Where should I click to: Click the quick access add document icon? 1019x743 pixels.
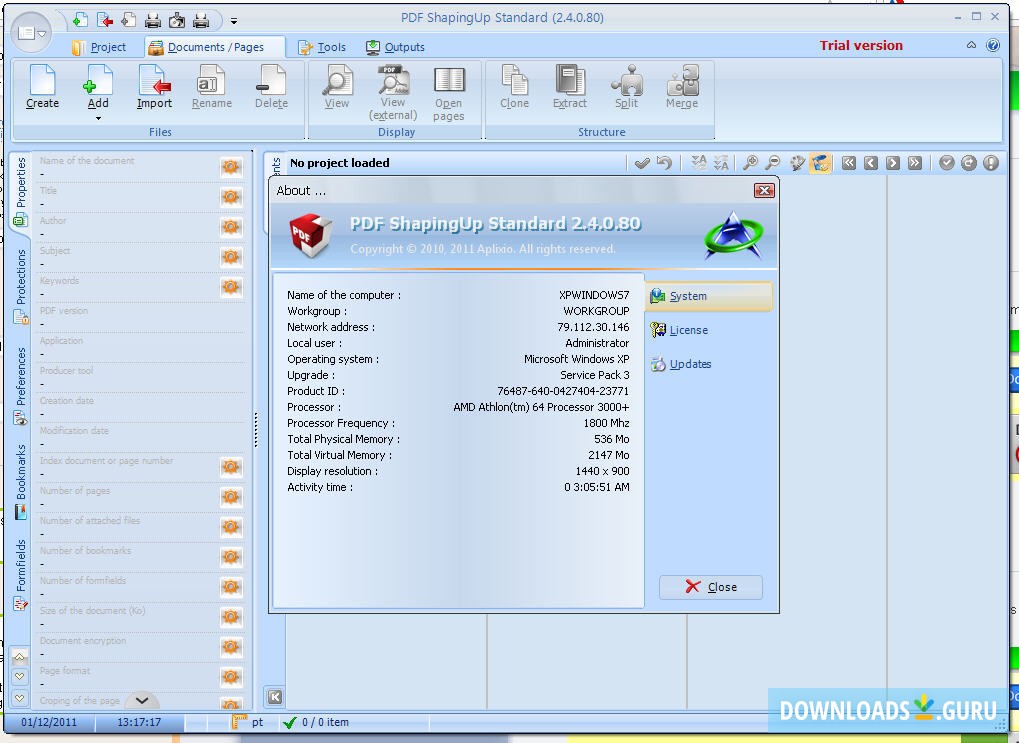point(80,20)
